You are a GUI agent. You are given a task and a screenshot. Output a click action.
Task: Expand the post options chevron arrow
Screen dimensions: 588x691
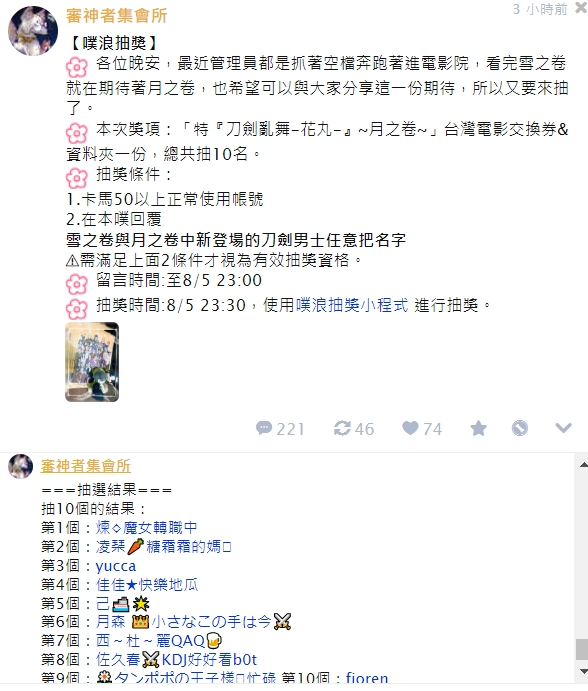point(563,428)
